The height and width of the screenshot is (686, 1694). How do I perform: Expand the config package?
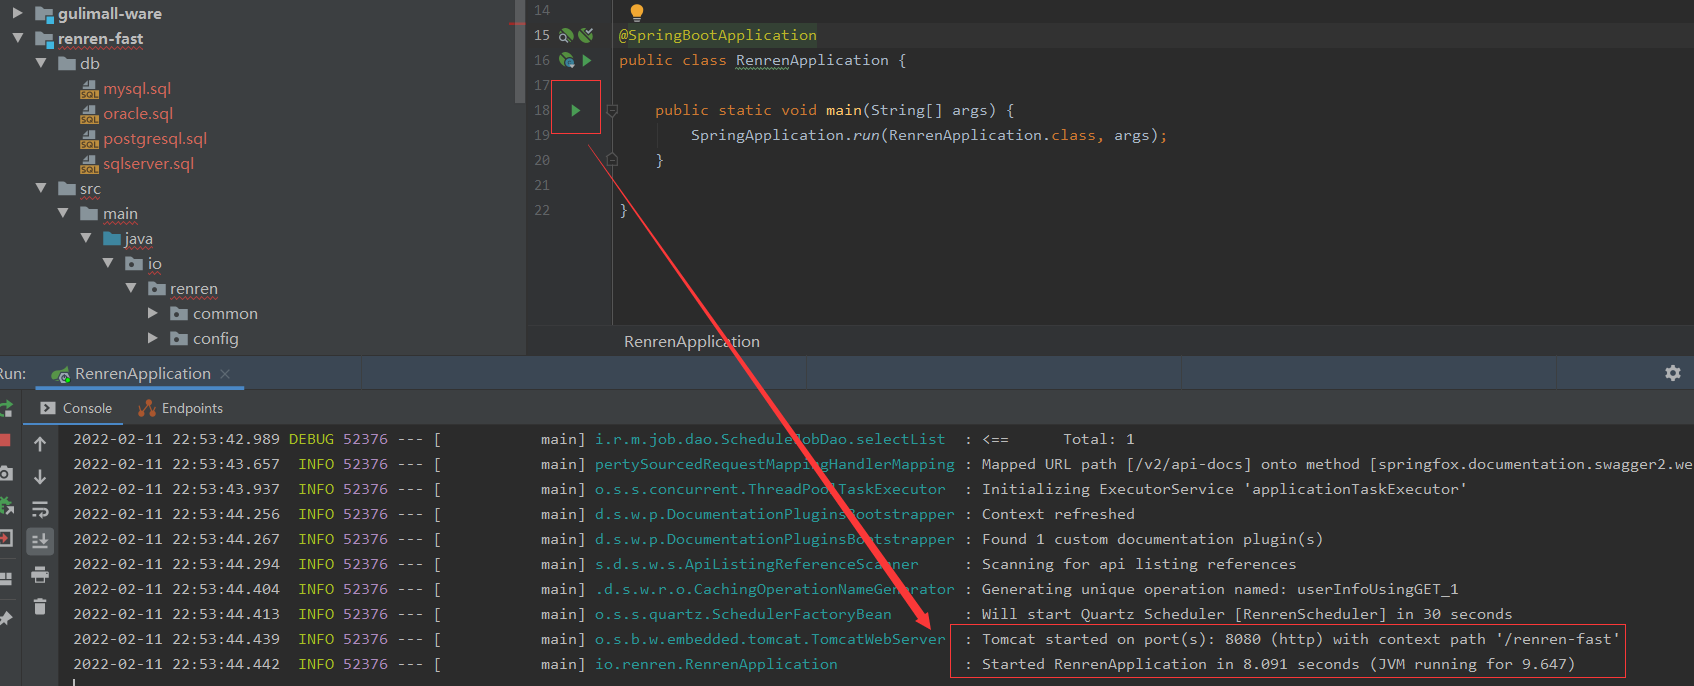(x=153, y=338)
